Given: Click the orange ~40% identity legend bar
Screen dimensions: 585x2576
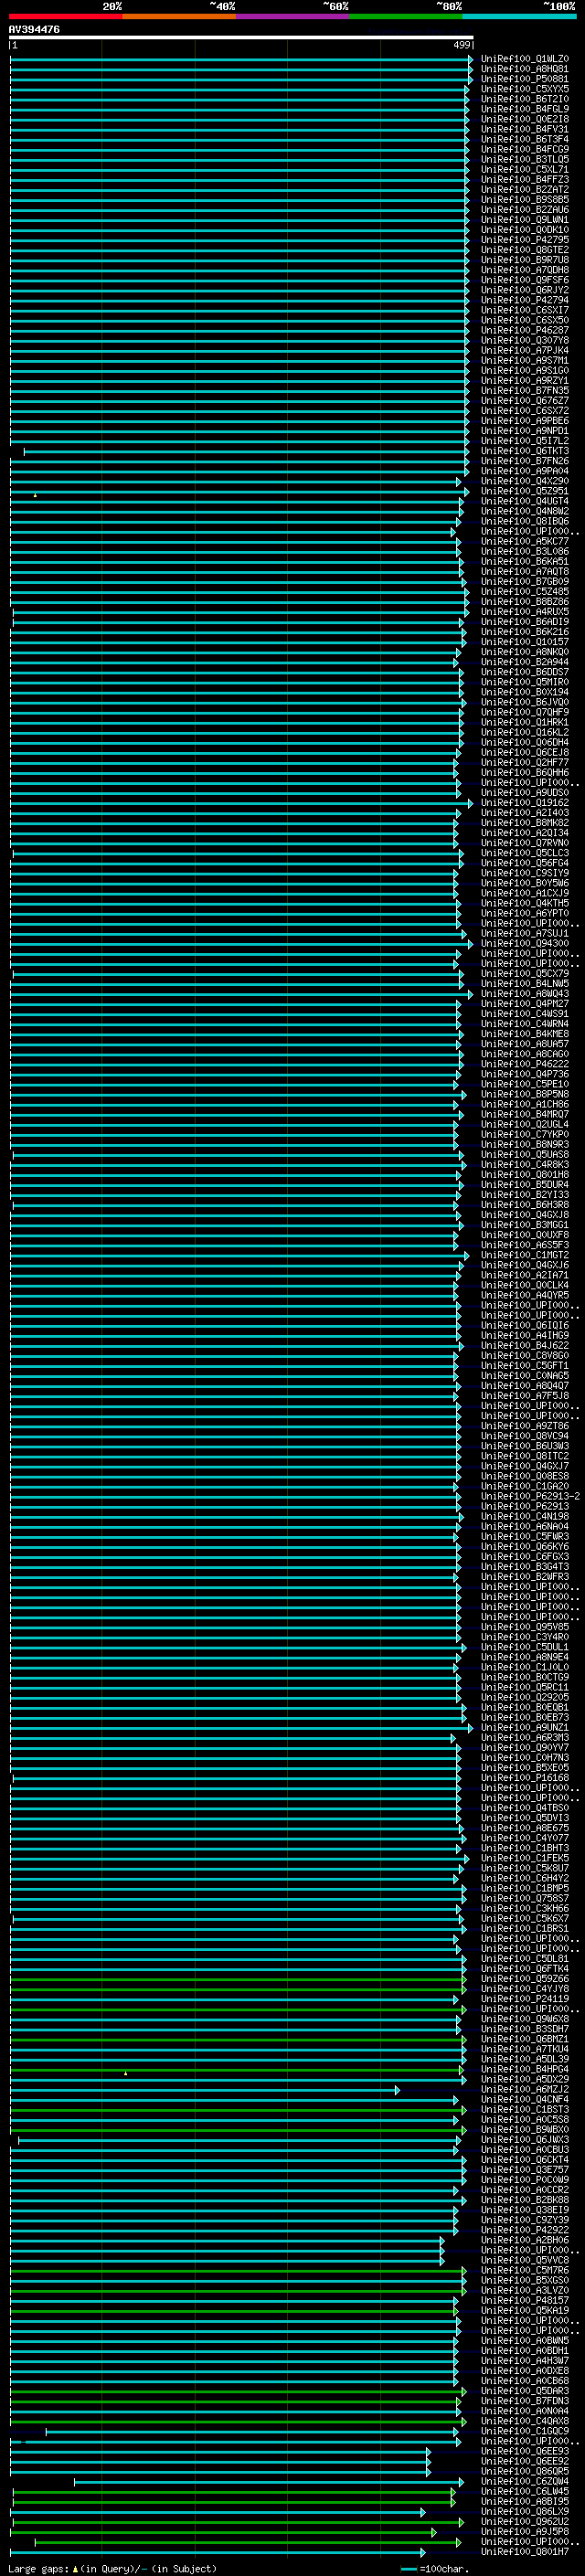Looking at the screenshot, I should [x=179, y=16].
